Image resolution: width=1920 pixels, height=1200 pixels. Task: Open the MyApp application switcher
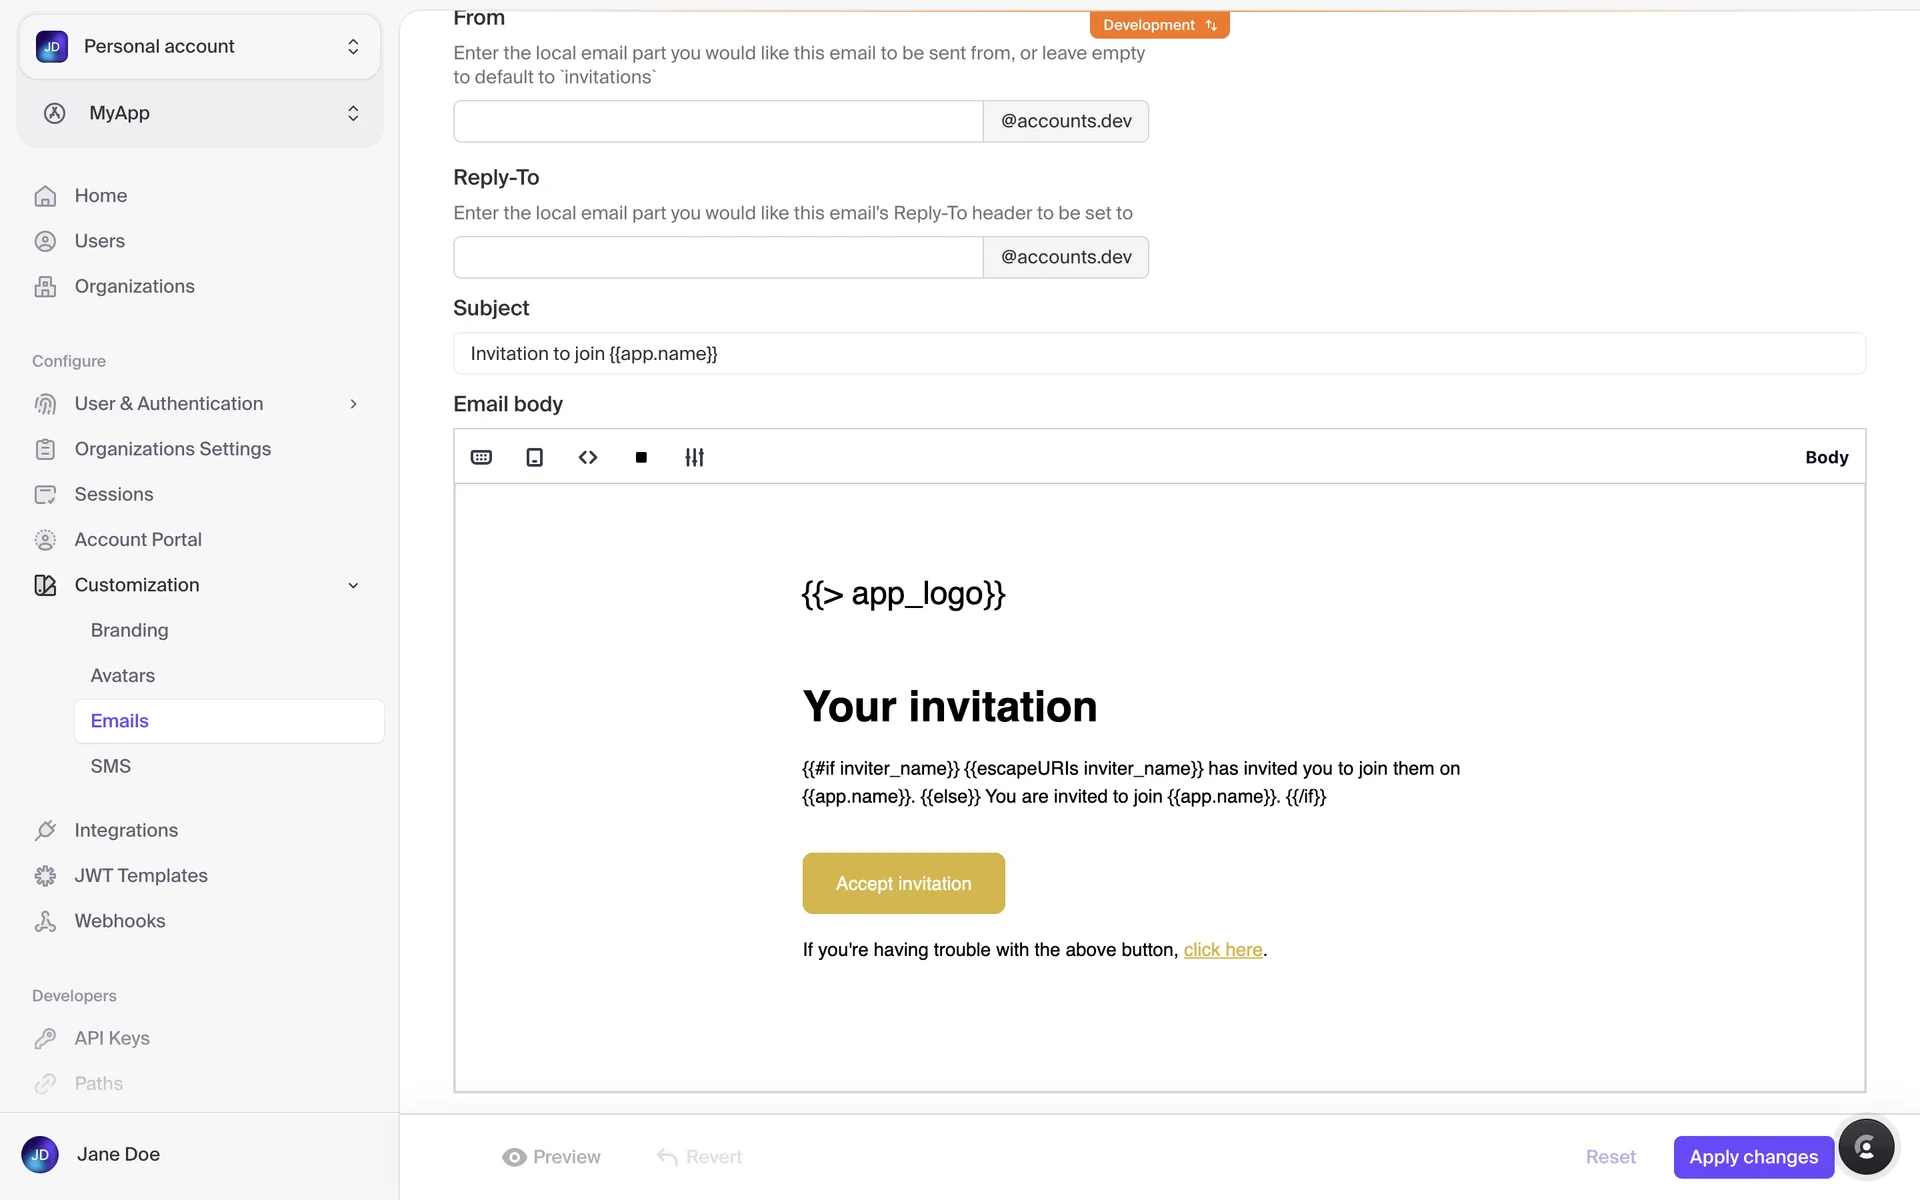click(200, 113)
